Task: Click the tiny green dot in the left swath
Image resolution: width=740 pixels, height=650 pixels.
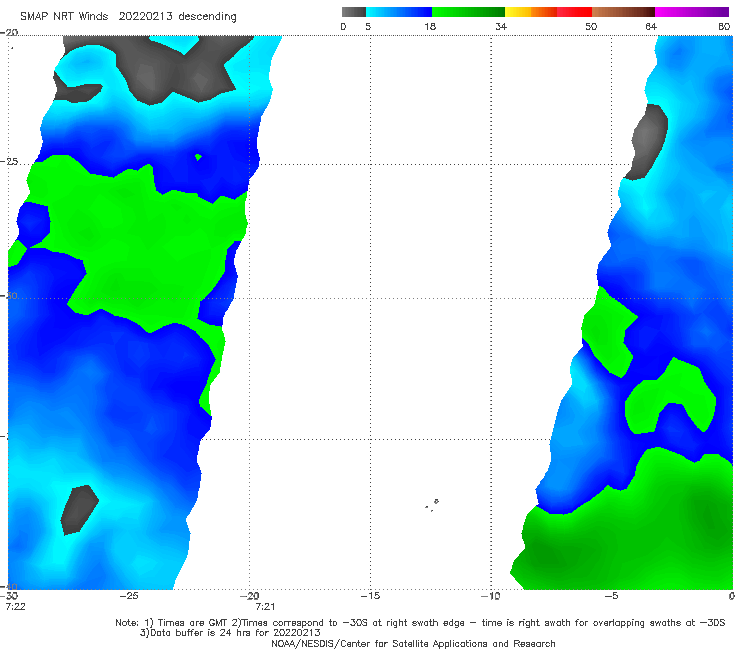Action: tap(199, 157)
